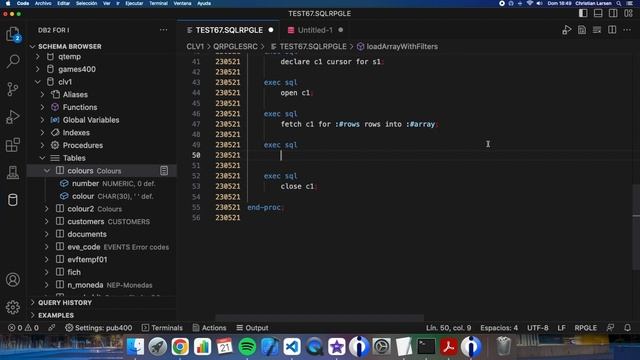Open the IBM i view below Extensions
This screenshot has height=360, width=640.
coord(13,172)
